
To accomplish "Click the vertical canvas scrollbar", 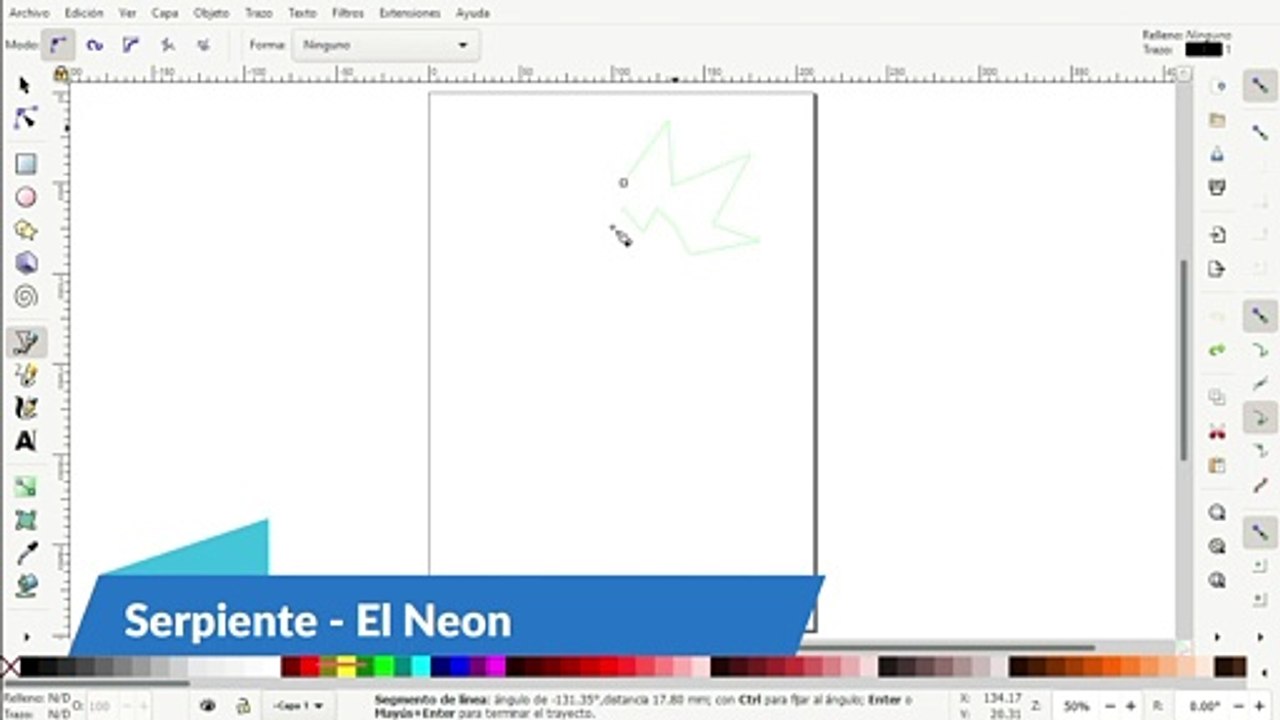I will (x=1185, y=360).
